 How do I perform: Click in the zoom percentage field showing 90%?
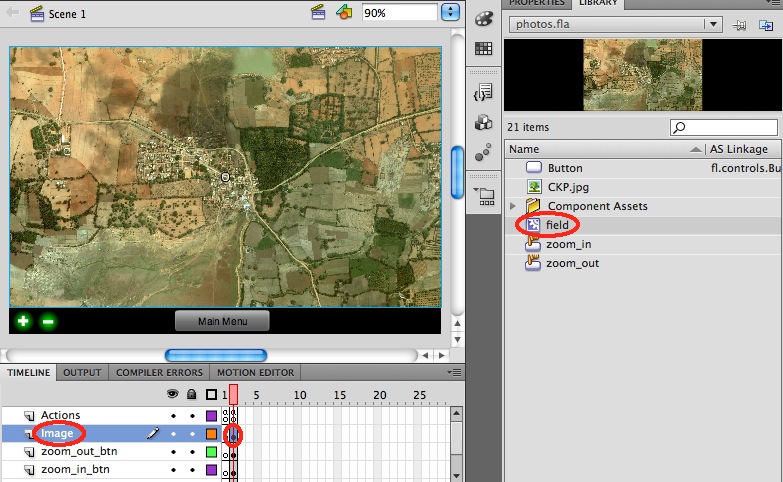point(399,12)
